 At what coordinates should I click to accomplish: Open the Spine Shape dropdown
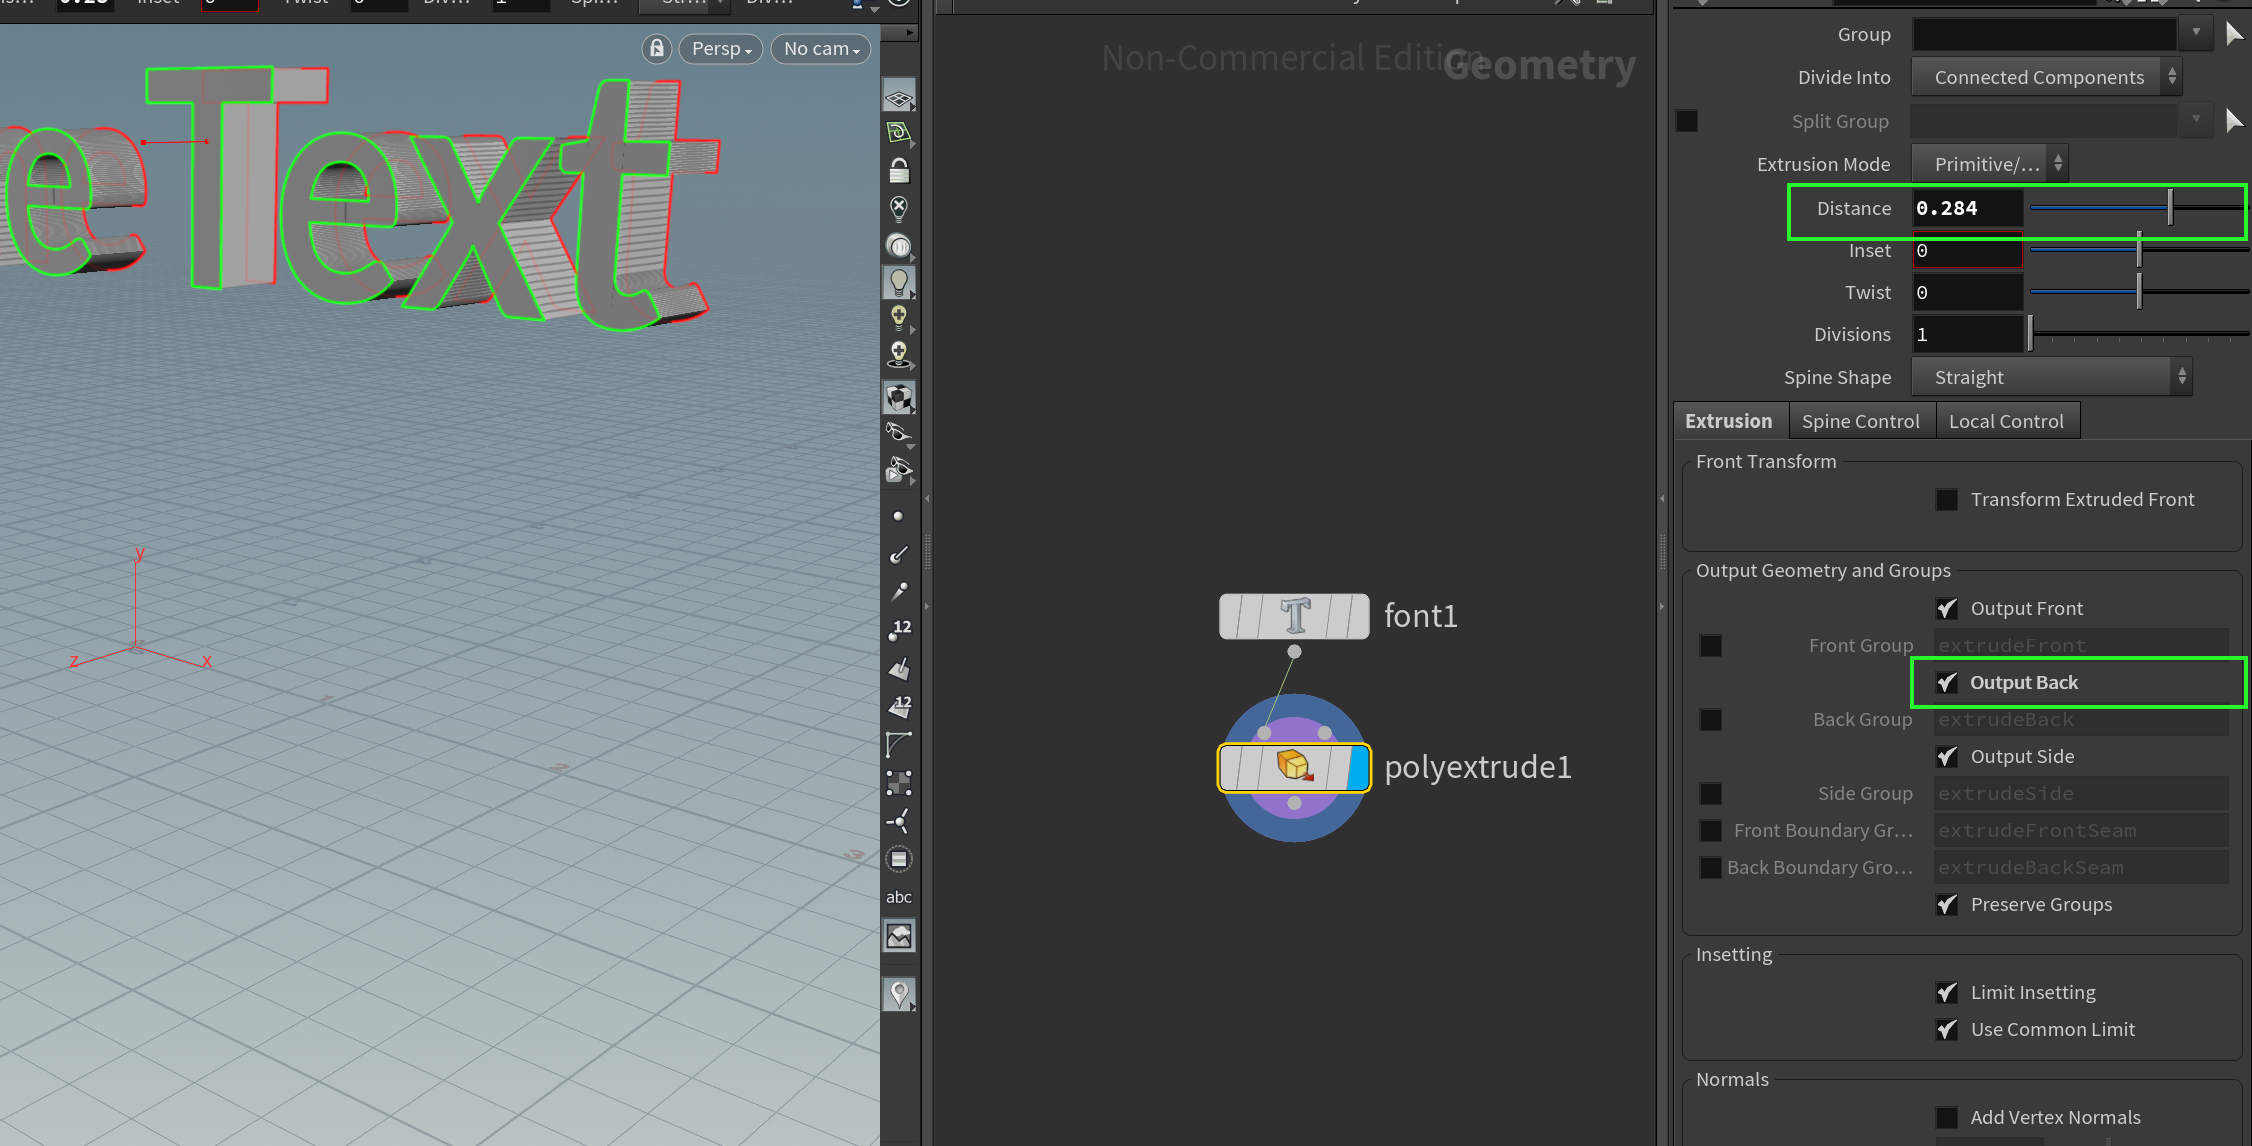coord(2051,377)
